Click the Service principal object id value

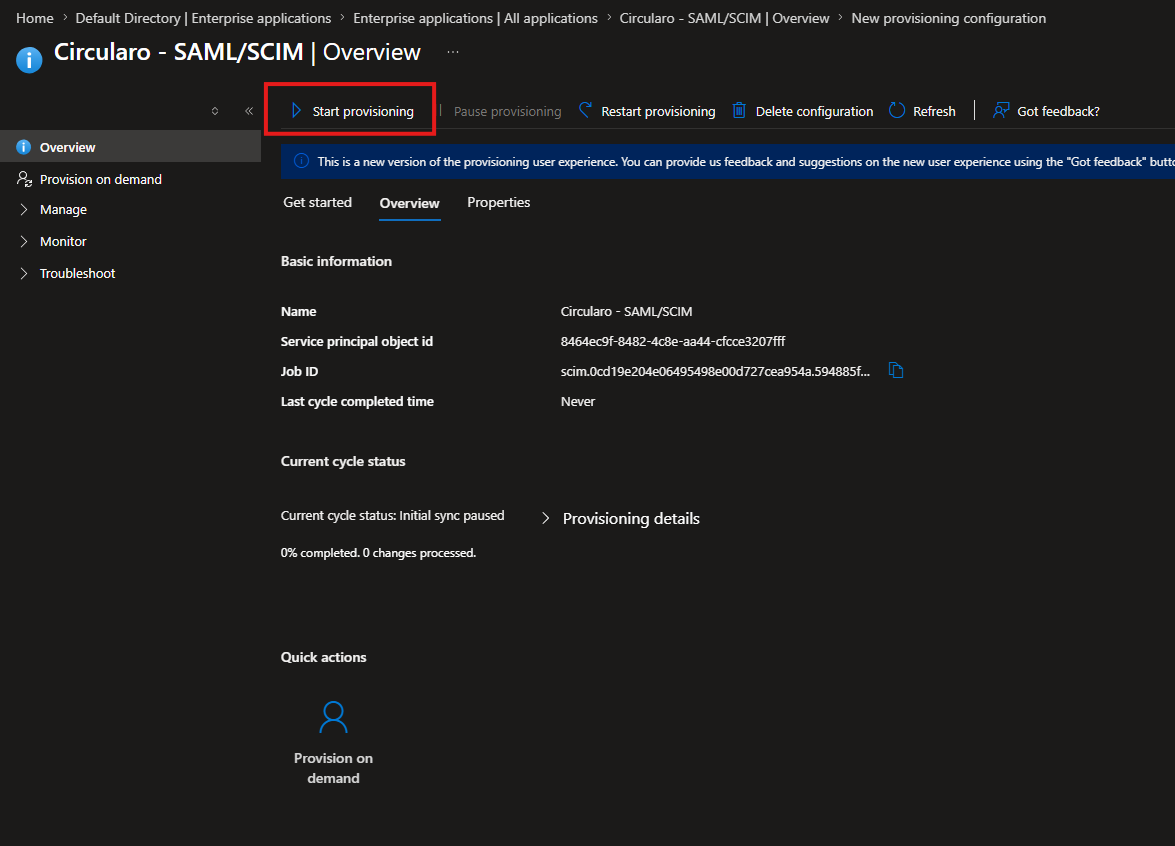tap(673, 342)
